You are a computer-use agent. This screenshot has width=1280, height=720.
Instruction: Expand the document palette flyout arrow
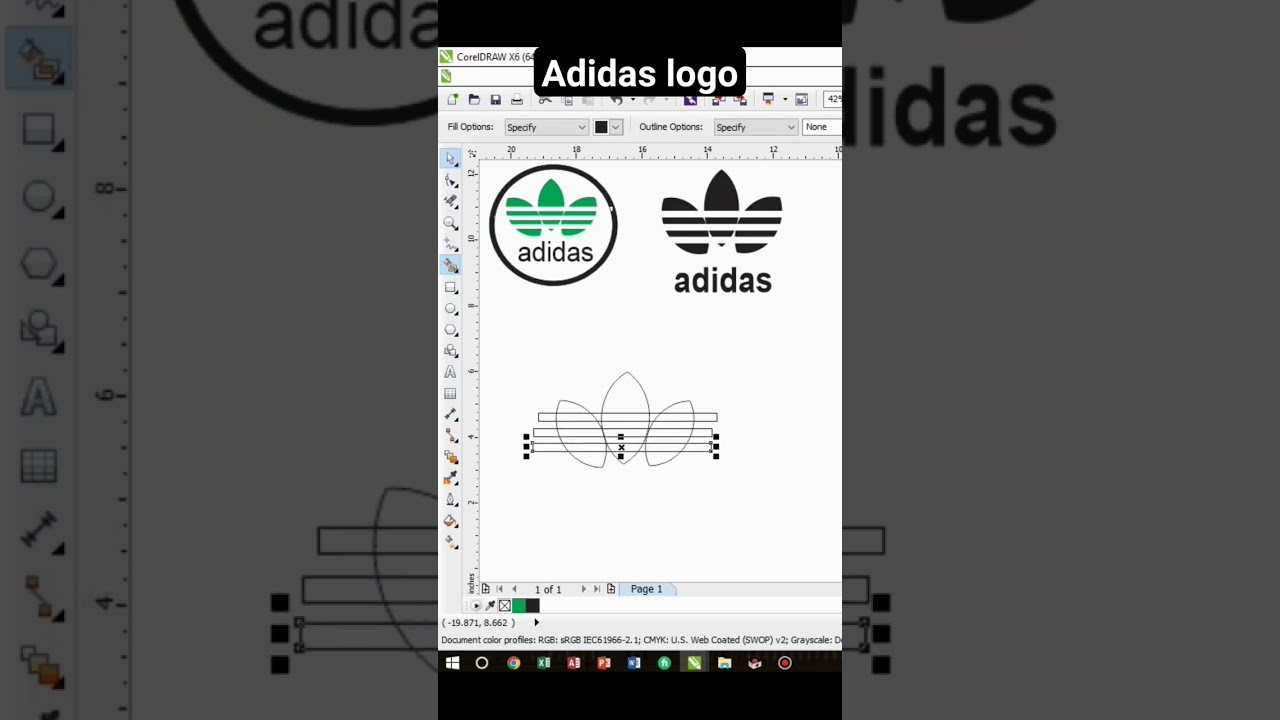(476, 605)
